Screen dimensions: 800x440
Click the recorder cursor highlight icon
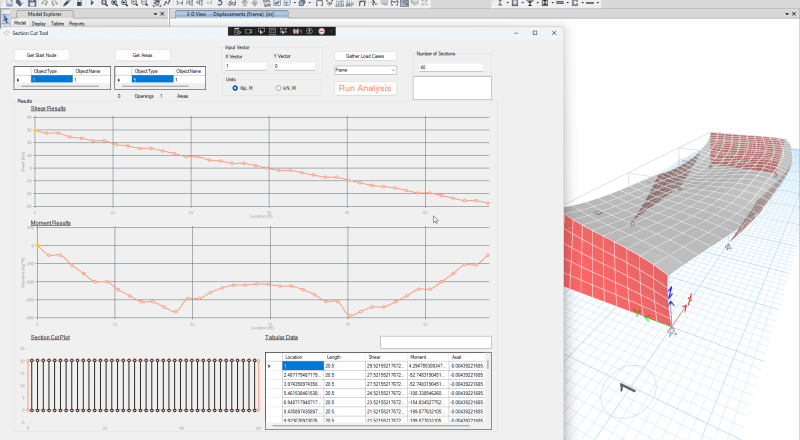pyautogui.click(x=262, y=31)
